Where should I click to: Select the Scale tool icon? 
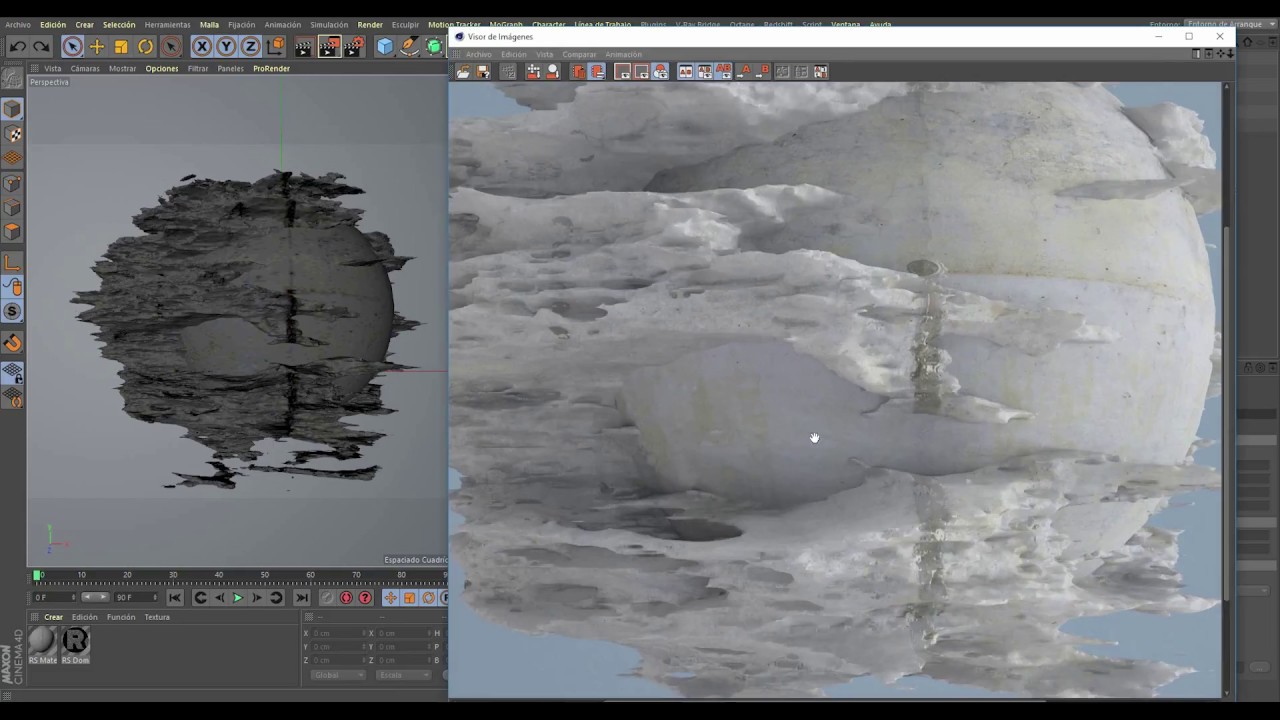121,46
